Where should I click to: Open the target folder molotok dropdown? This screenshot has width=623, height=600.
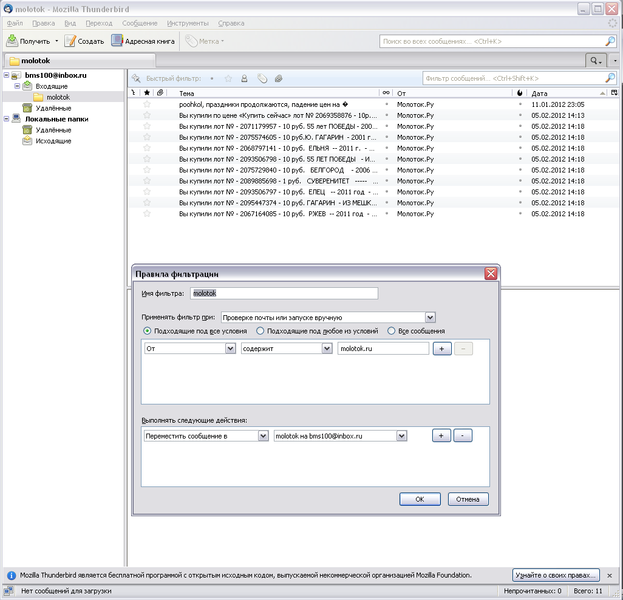click(x=341, y=436)
